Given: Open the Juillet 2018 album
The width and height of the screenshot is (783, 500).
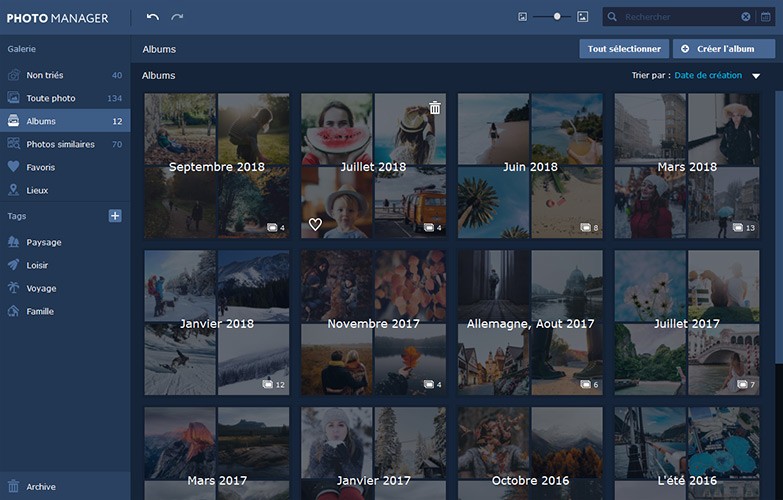Looking at the screenshot, I should pyautogui.click(x=374, y=166).
